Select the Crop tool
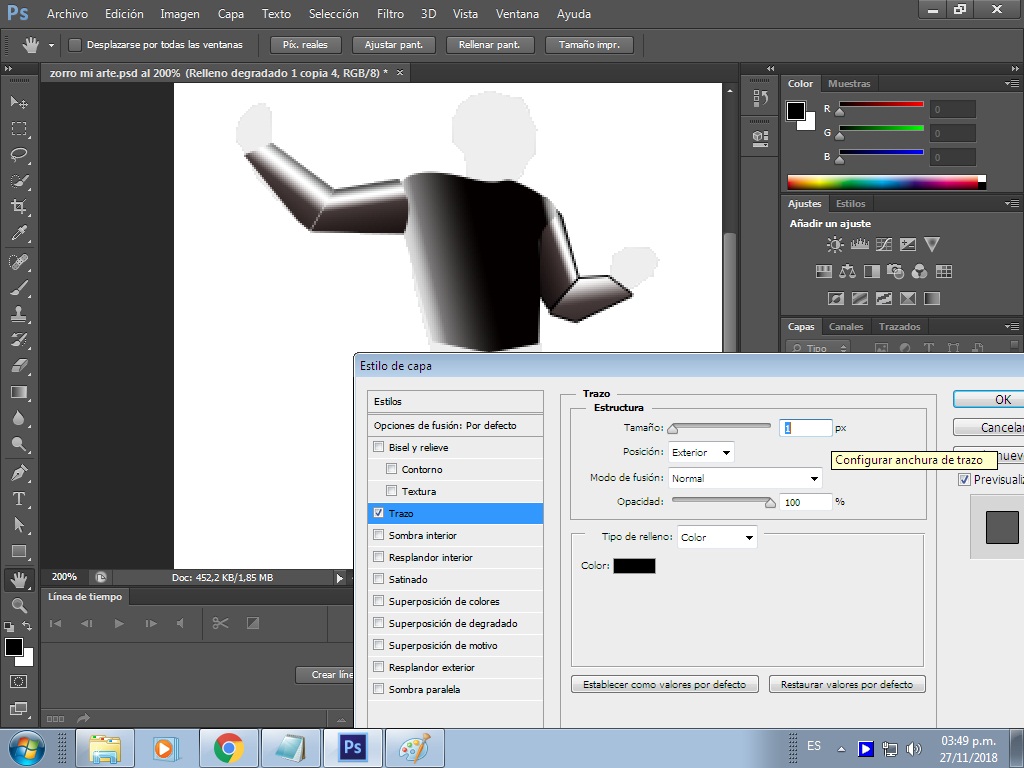1024x768 pixels. click(x=19, y=207)
